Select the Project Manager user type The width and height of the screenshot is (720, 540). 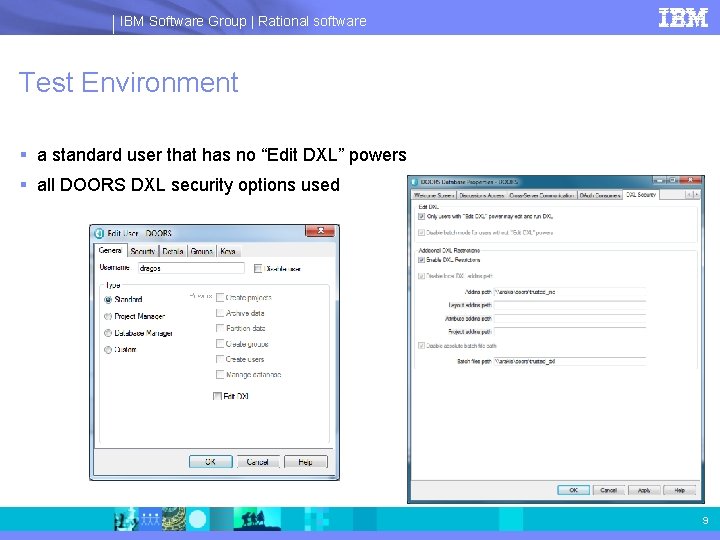coord(108,316)
